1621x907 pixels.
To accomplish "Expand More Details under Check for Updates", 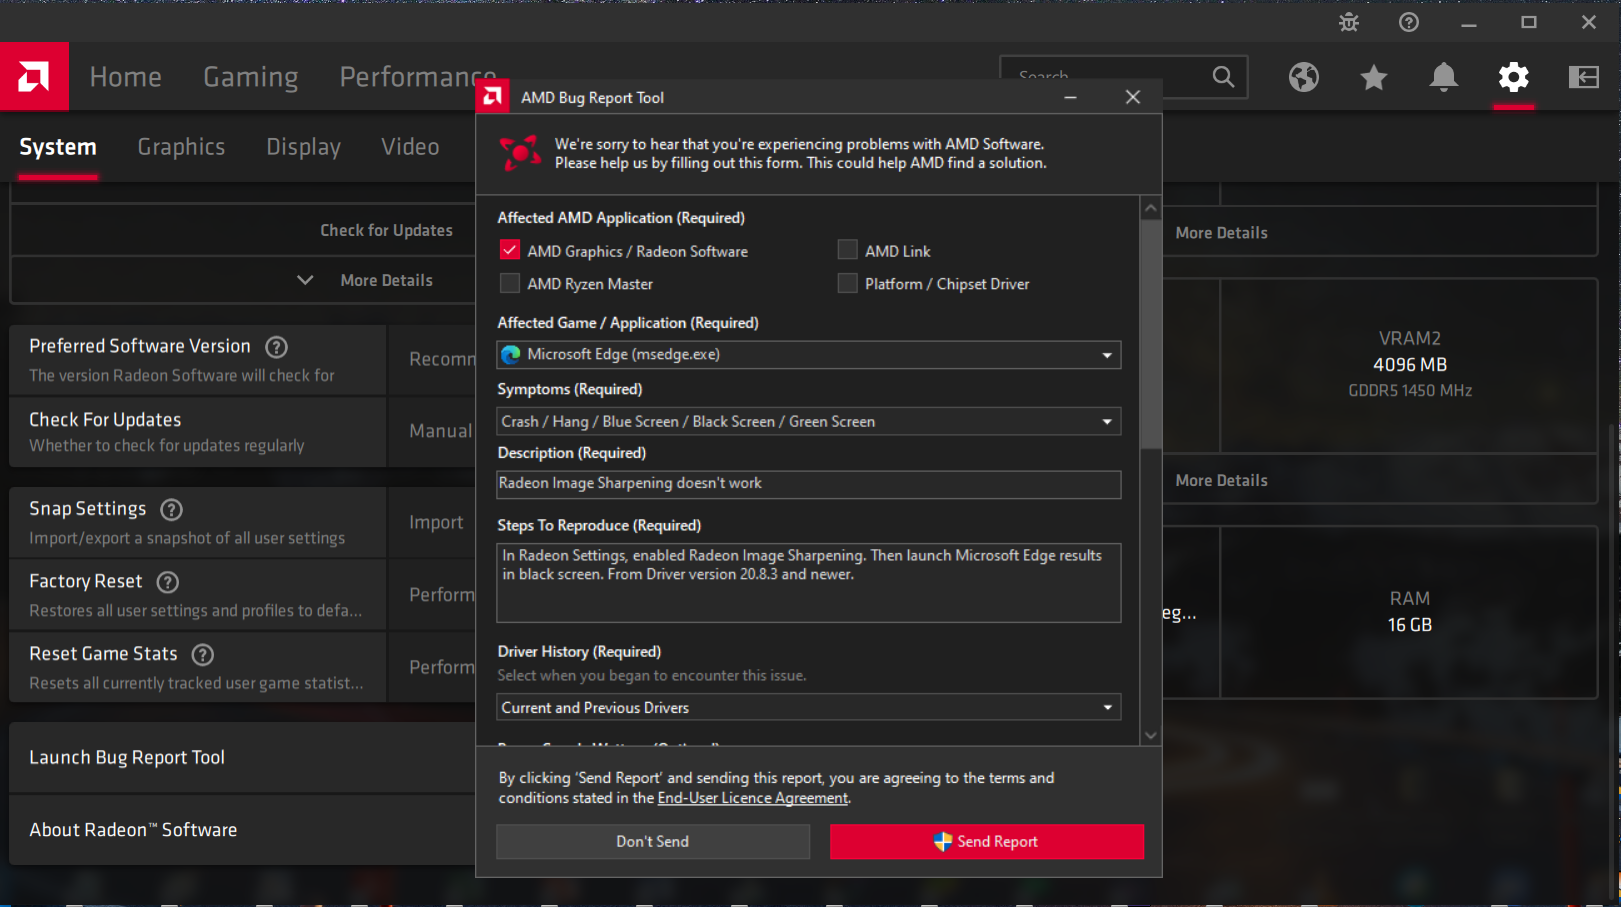I will [366, 280].
